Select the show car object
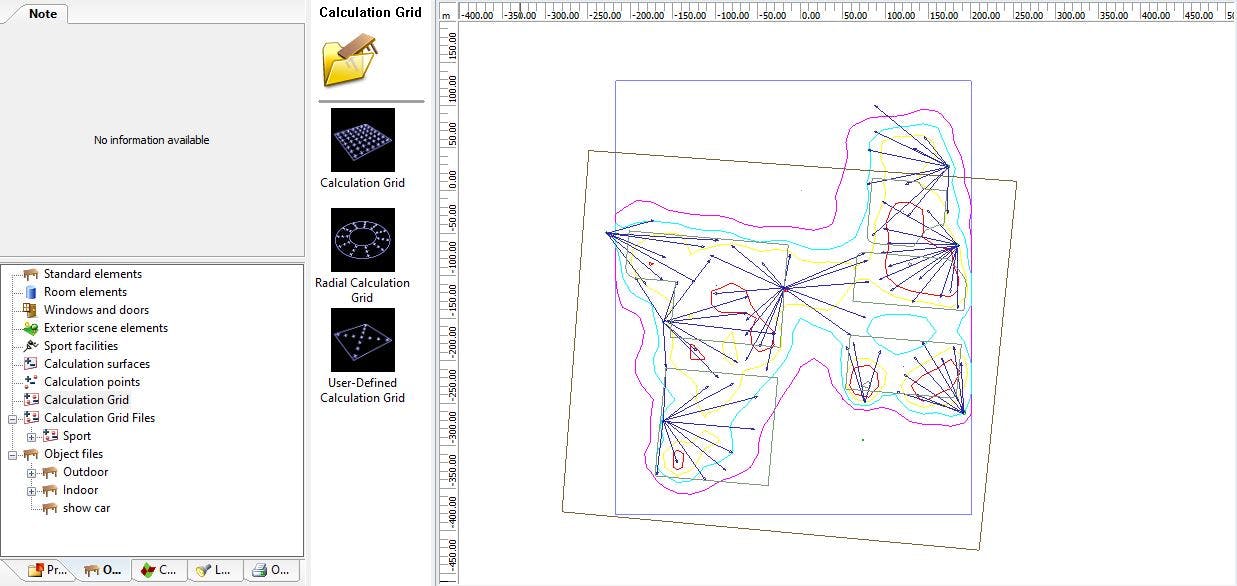The height and width of the screenshot is (586, 1237). pos(76,508)
